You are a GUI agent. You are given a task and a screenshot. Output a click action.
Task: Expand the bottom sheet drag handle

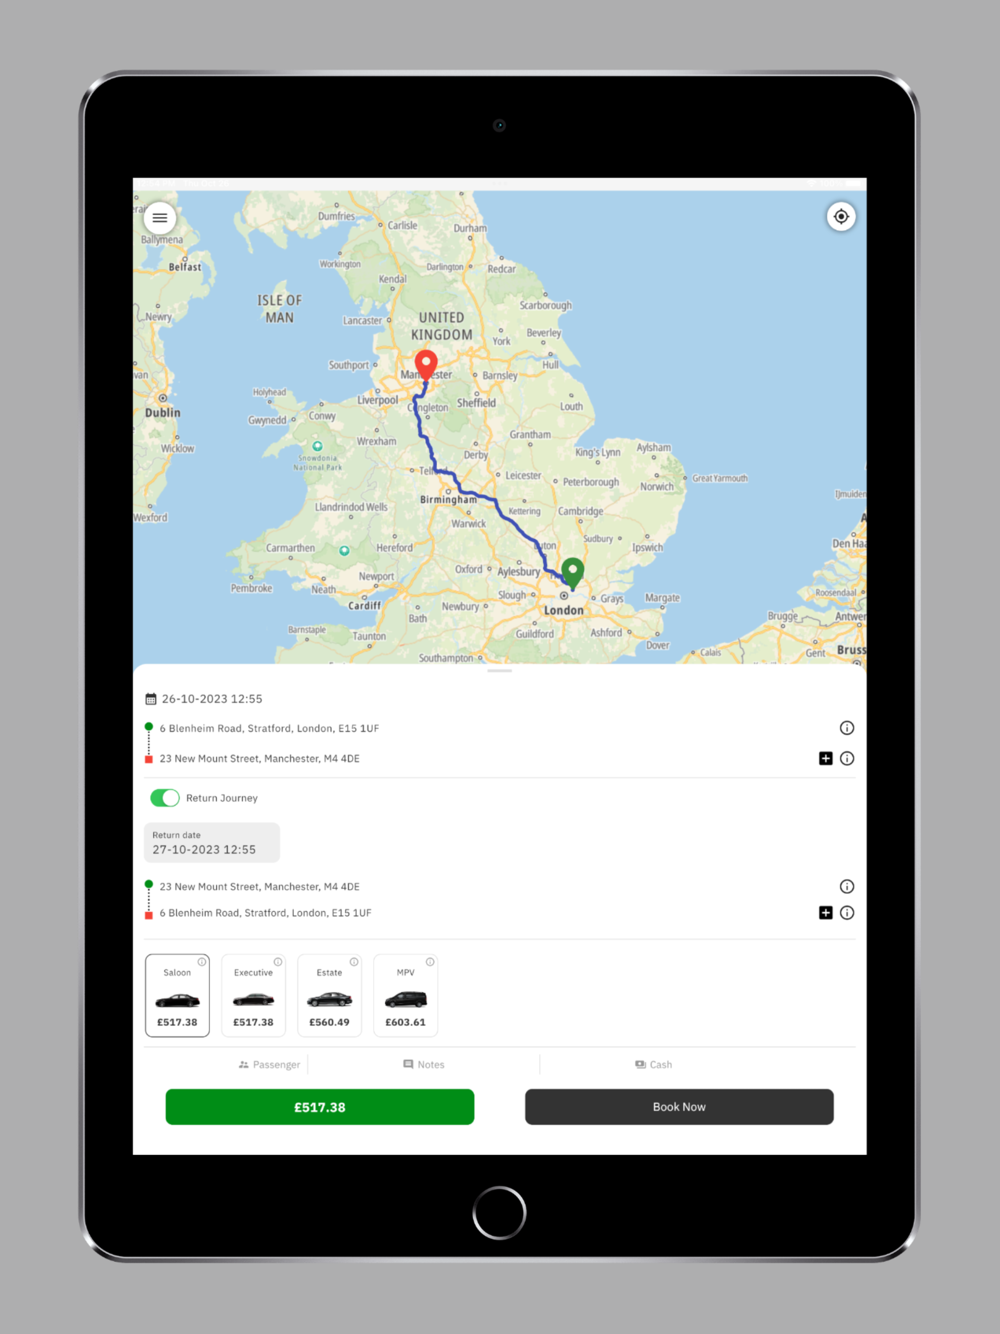tap(500, 671)
